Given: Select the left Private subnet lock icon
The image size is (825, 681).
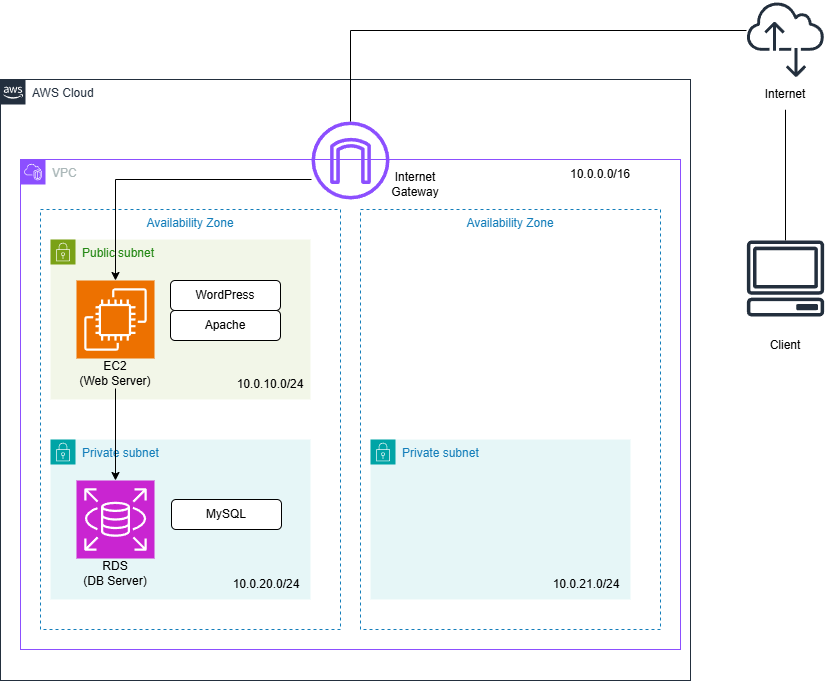Looking at the screenshot, I should tap(62, 452).
